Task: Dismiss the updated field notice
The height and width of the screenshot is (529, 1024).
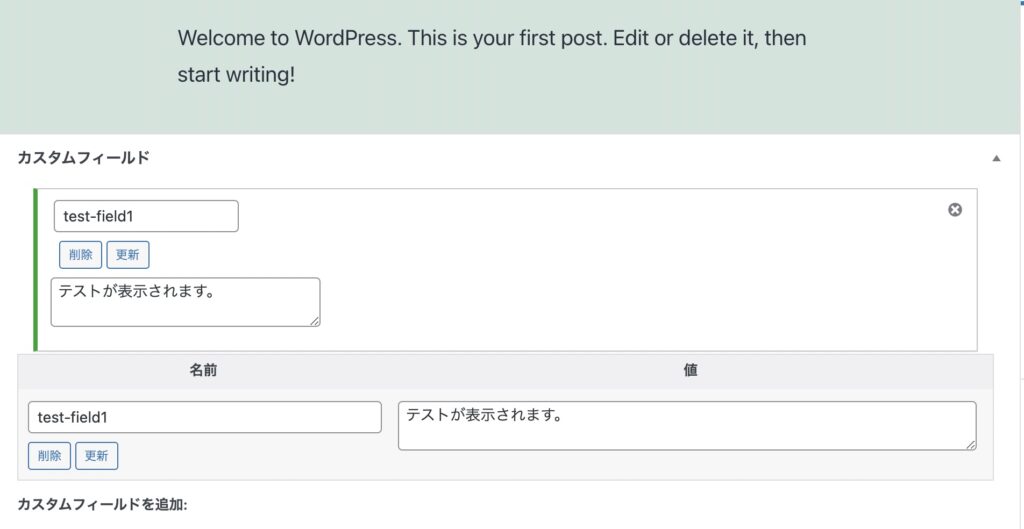Action: tap(955, 210)
